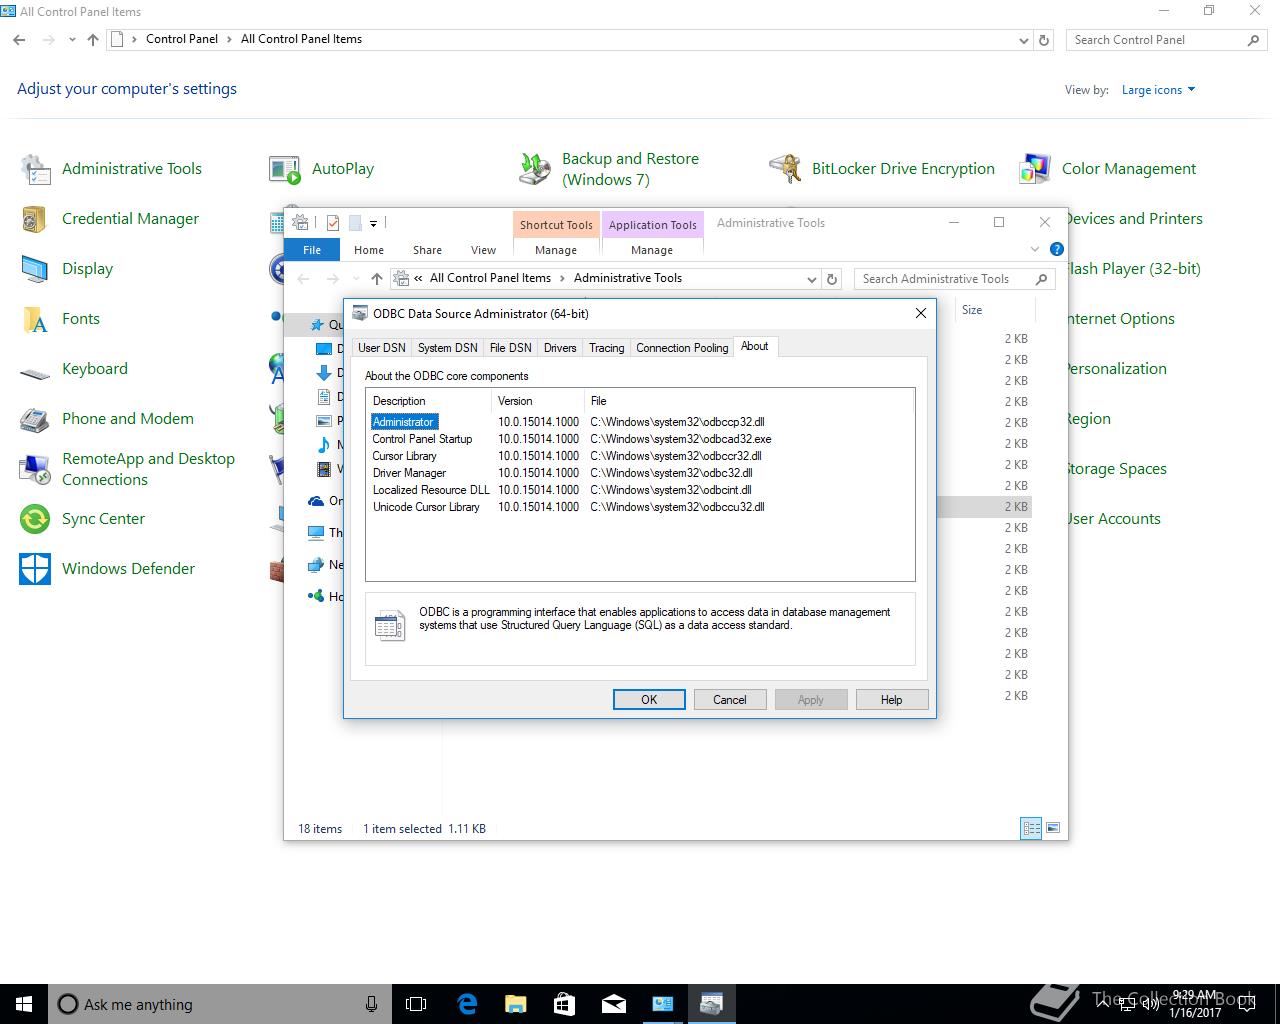Image resolution: width=1280 pixels, height=1024 pixels.
Task: Open the Store app from taskbar
Action: [564, 1004]
